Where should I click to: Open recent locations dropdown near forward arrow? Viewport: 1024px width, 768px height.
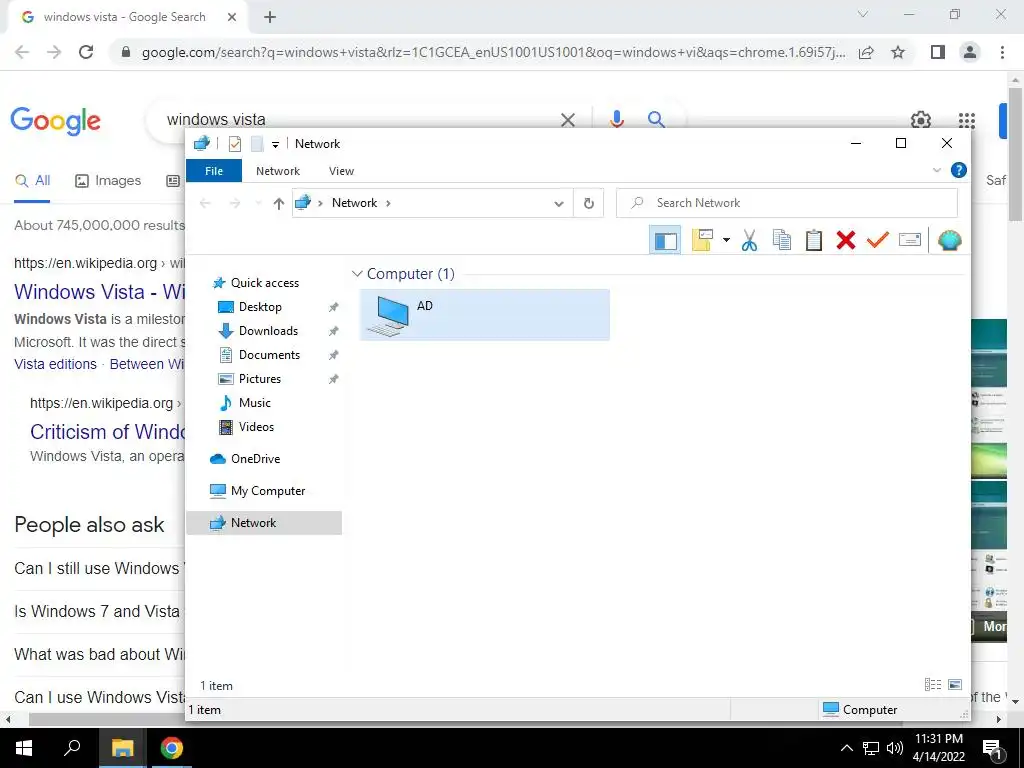pyautogui.click(x=258, y=203)
